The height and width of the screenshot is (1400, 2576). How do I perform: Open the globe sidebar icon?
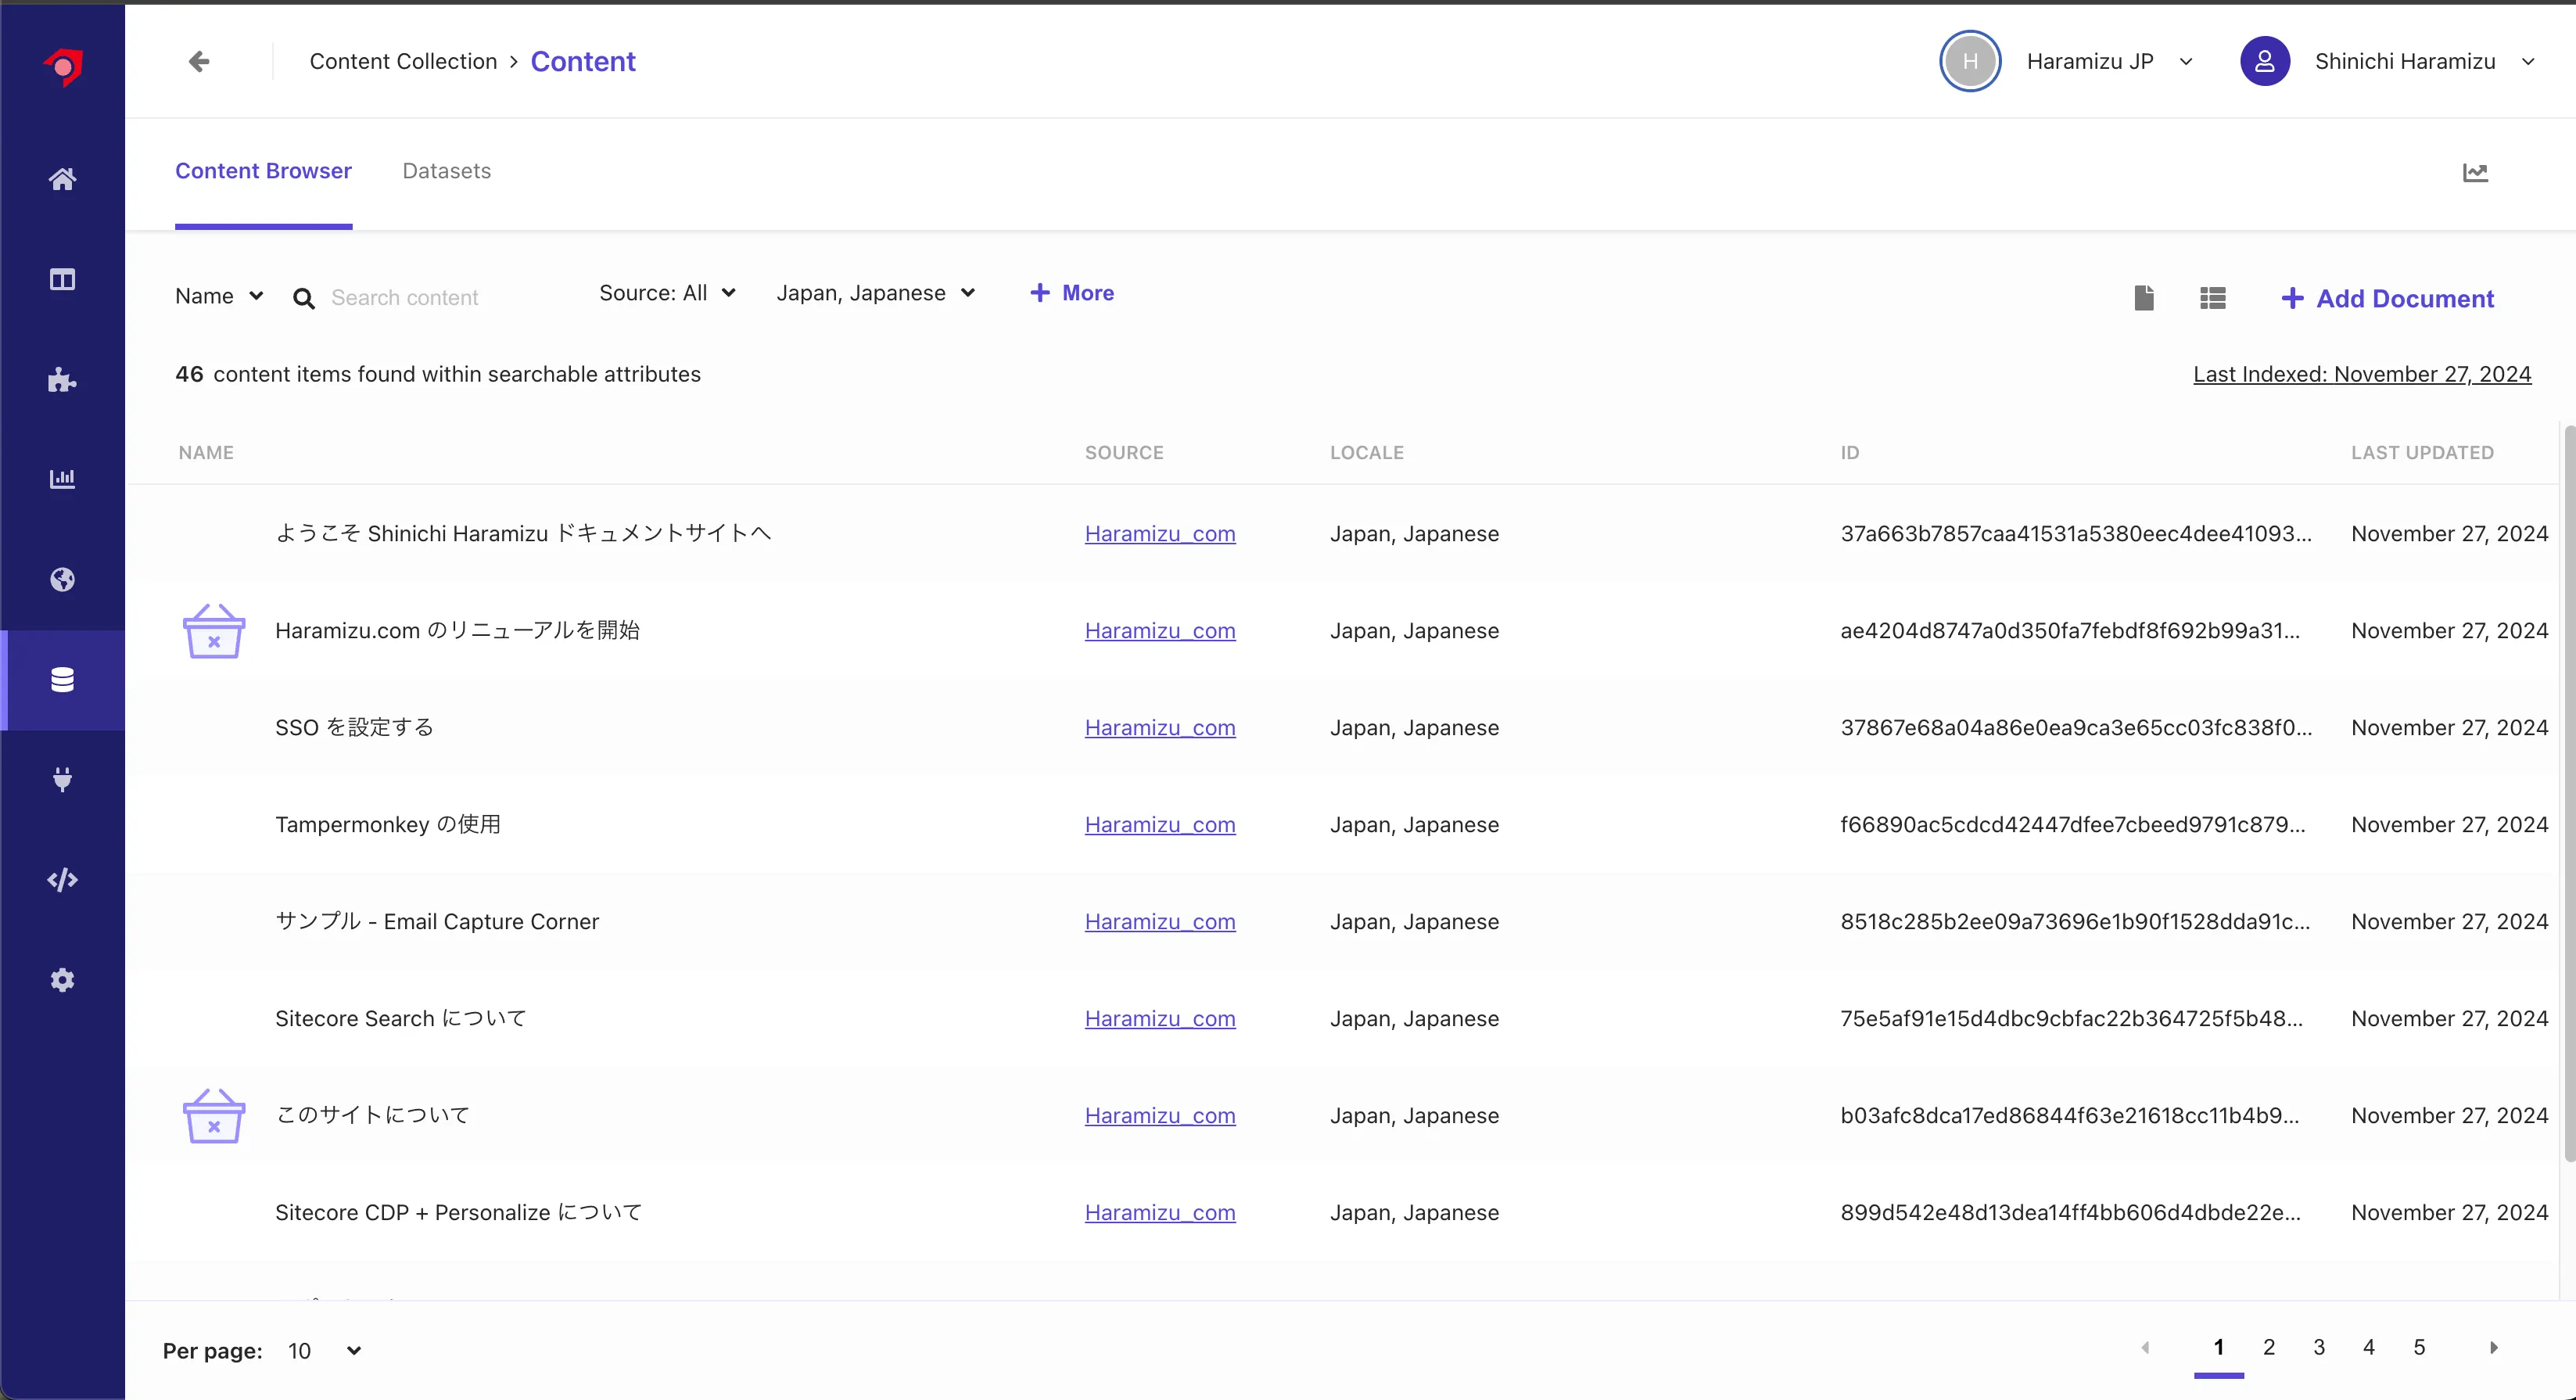62,579
